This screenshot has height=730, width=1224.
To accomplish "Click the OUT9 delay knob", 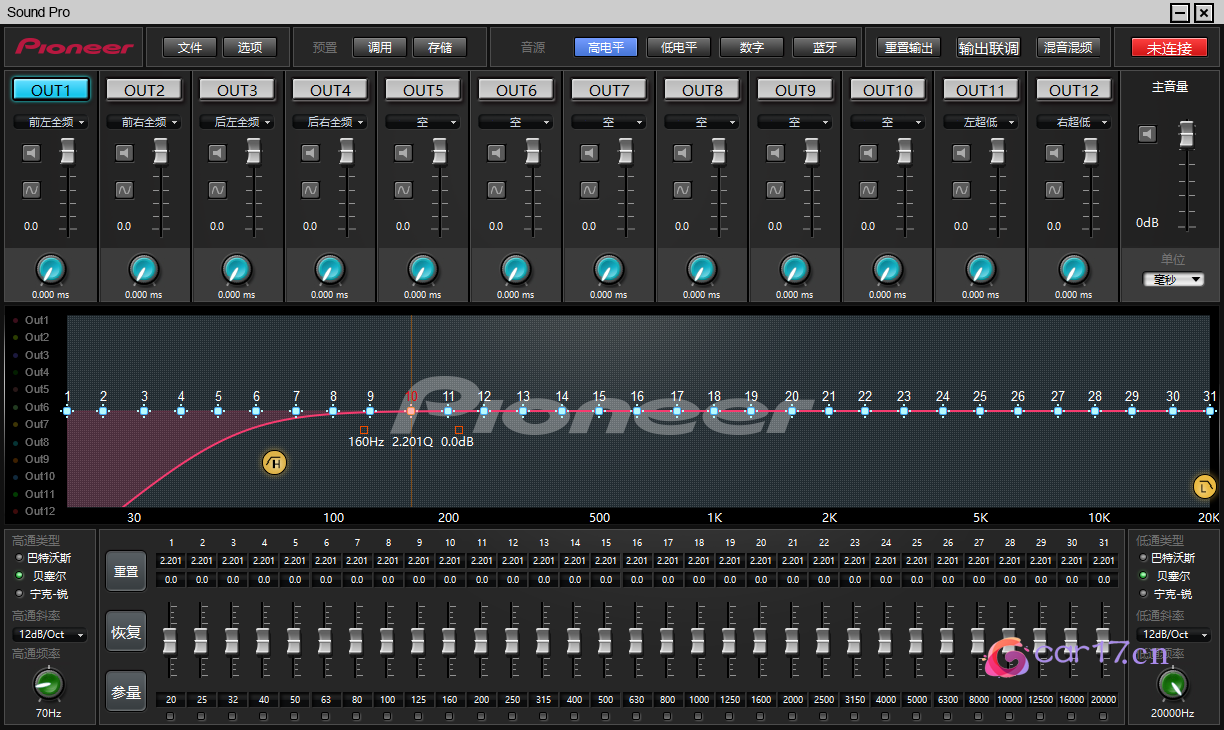I will (795, 269).
